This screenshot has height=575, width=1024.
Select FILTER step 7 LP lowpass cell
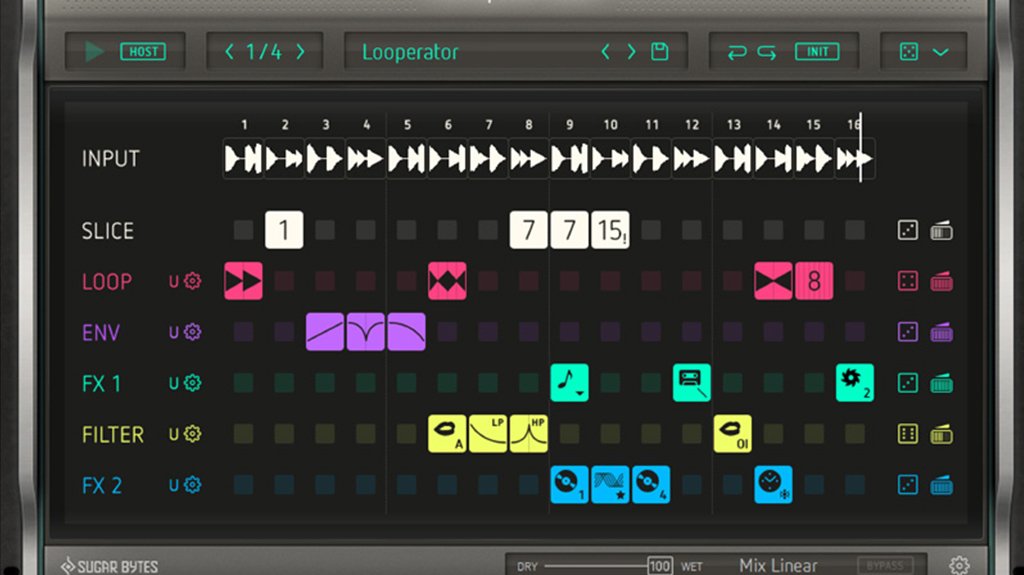[x=488, y=434]
